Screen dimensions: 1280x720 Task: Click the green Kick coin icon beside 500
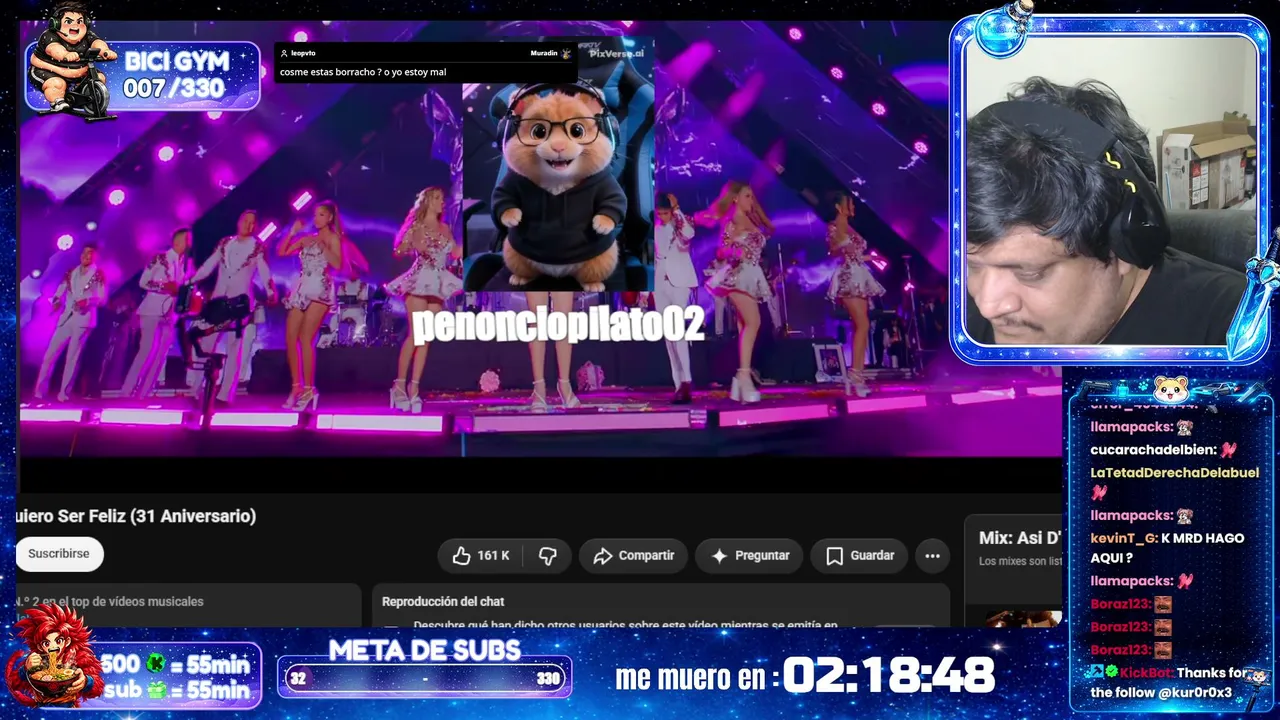click(x=156, y=664)
